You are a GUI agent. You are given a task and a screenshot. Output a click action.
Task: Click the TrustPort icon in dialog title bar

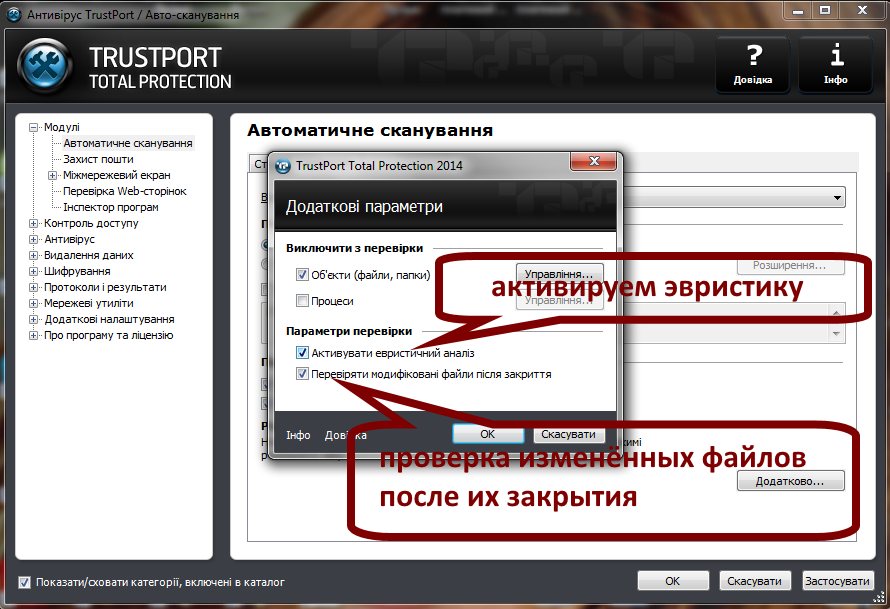tap(281, 162)
